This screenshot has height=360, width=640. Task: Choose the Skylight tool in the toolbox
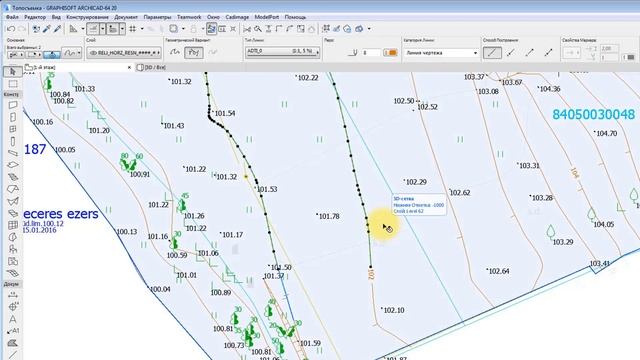click(x=13, y=213)
